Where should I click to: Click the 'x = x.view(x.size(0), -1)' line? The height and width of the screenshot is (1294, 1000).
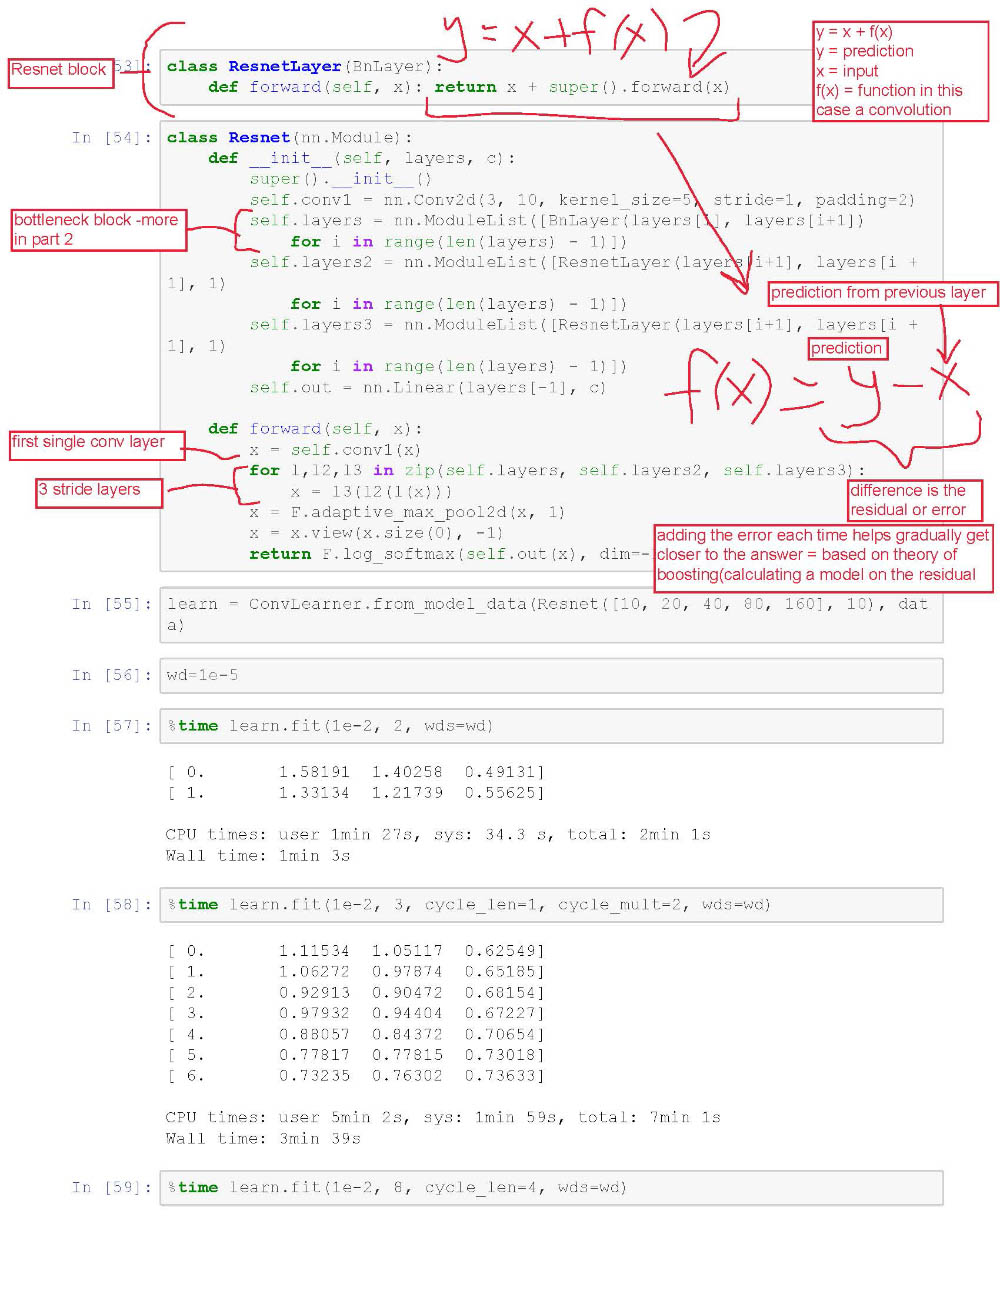pyautogui.click(x=376, y=533)
